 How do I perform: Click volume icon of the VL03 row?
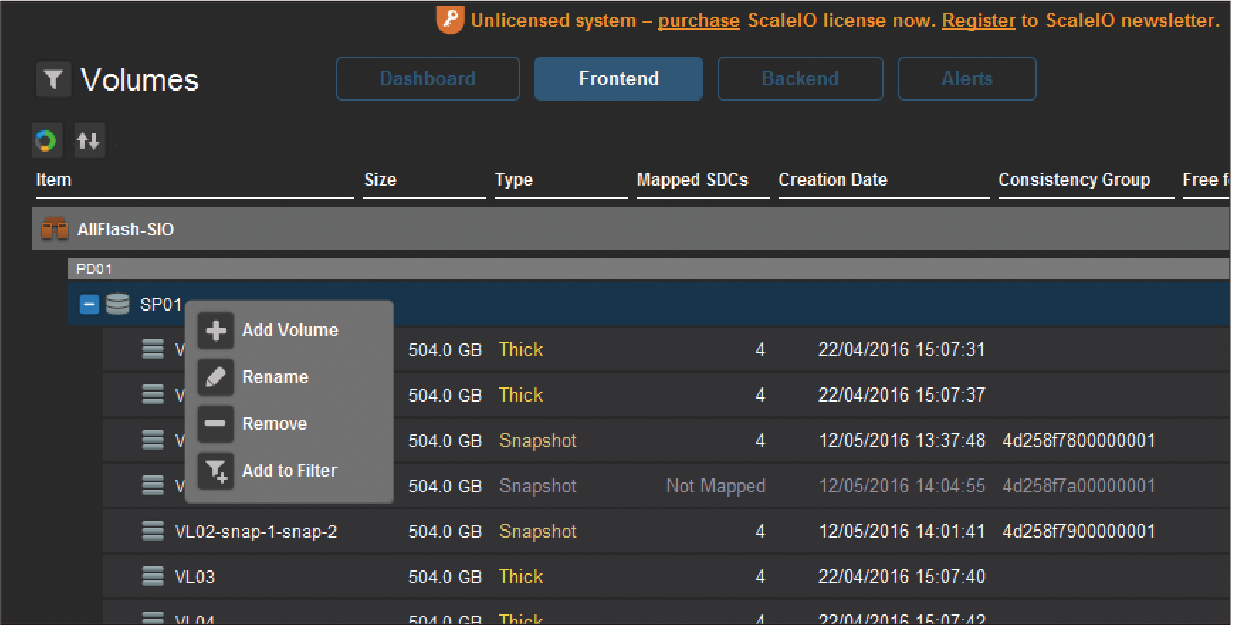pos(153,576)
